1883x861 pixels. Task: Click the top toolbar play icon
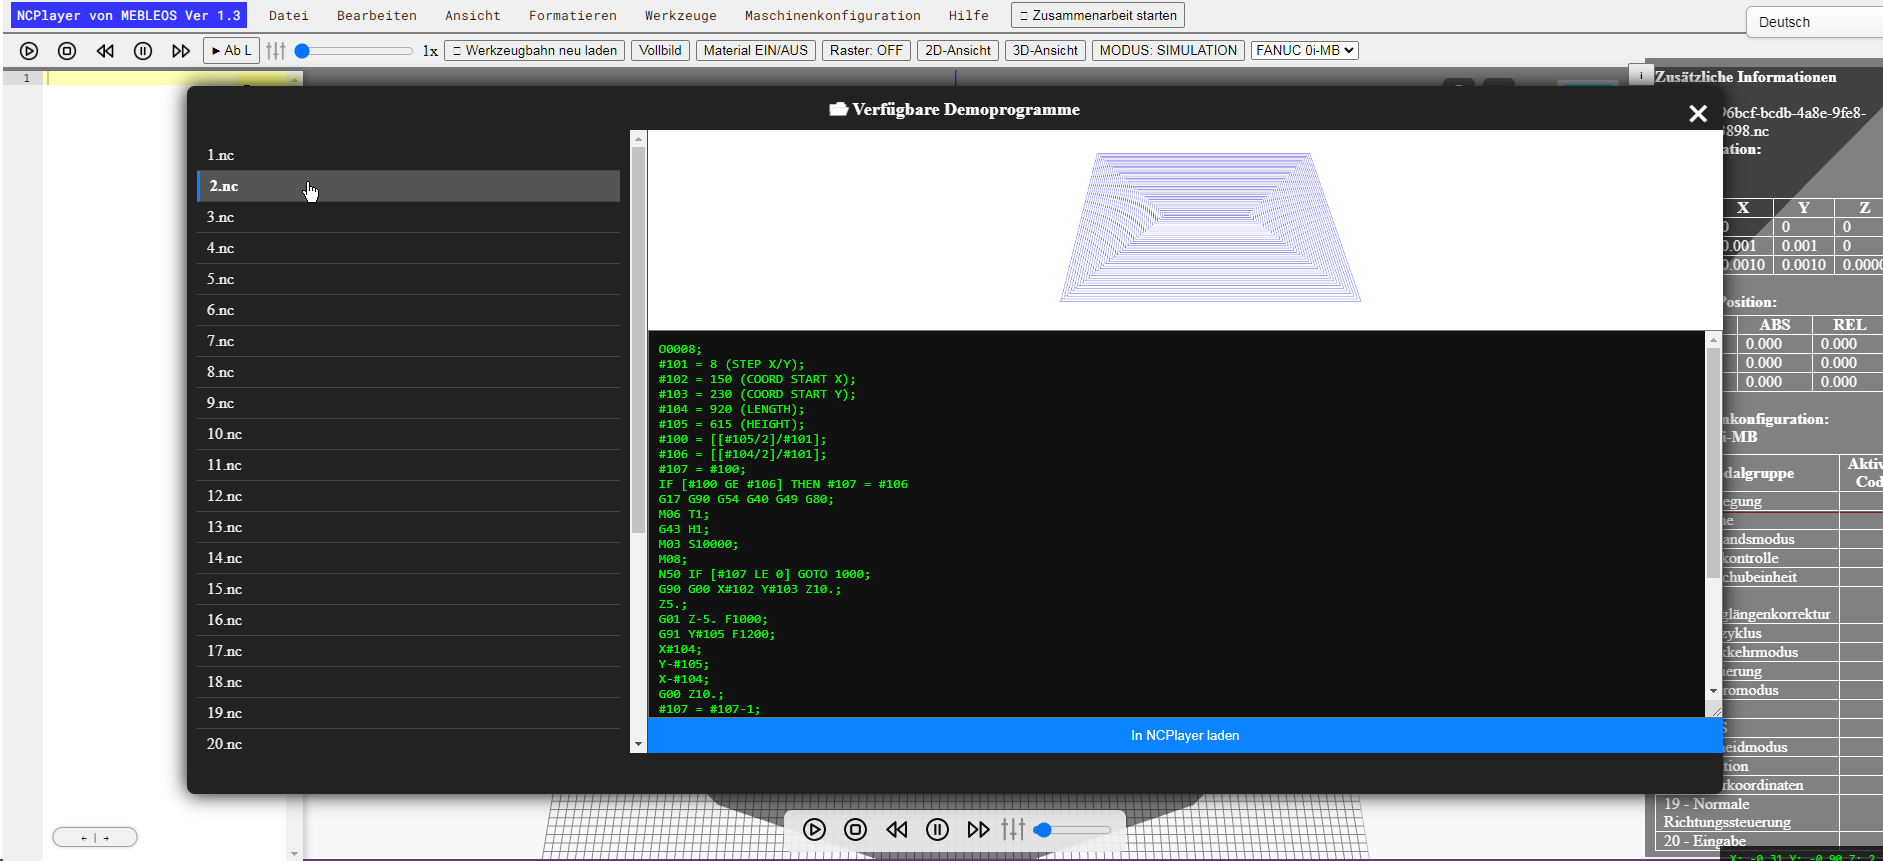[29, 51]
